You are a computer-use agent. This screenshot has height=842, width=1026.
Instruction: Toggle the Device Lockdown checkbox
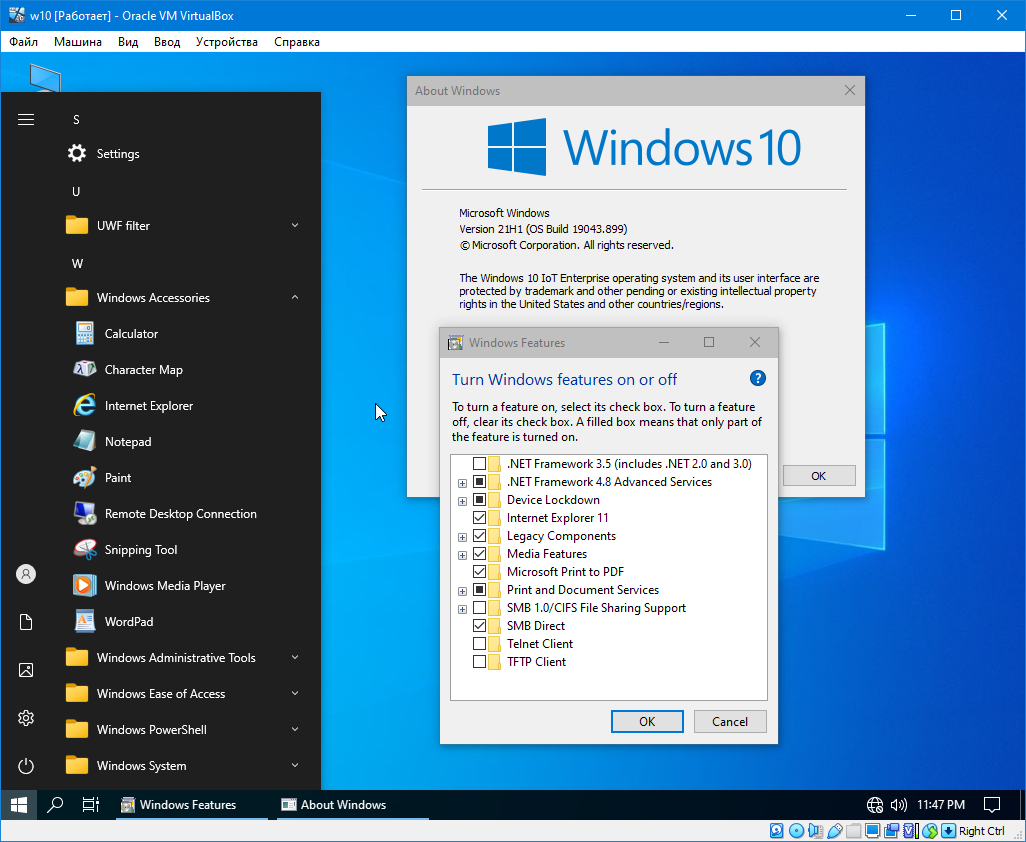(x=480, y=500)
